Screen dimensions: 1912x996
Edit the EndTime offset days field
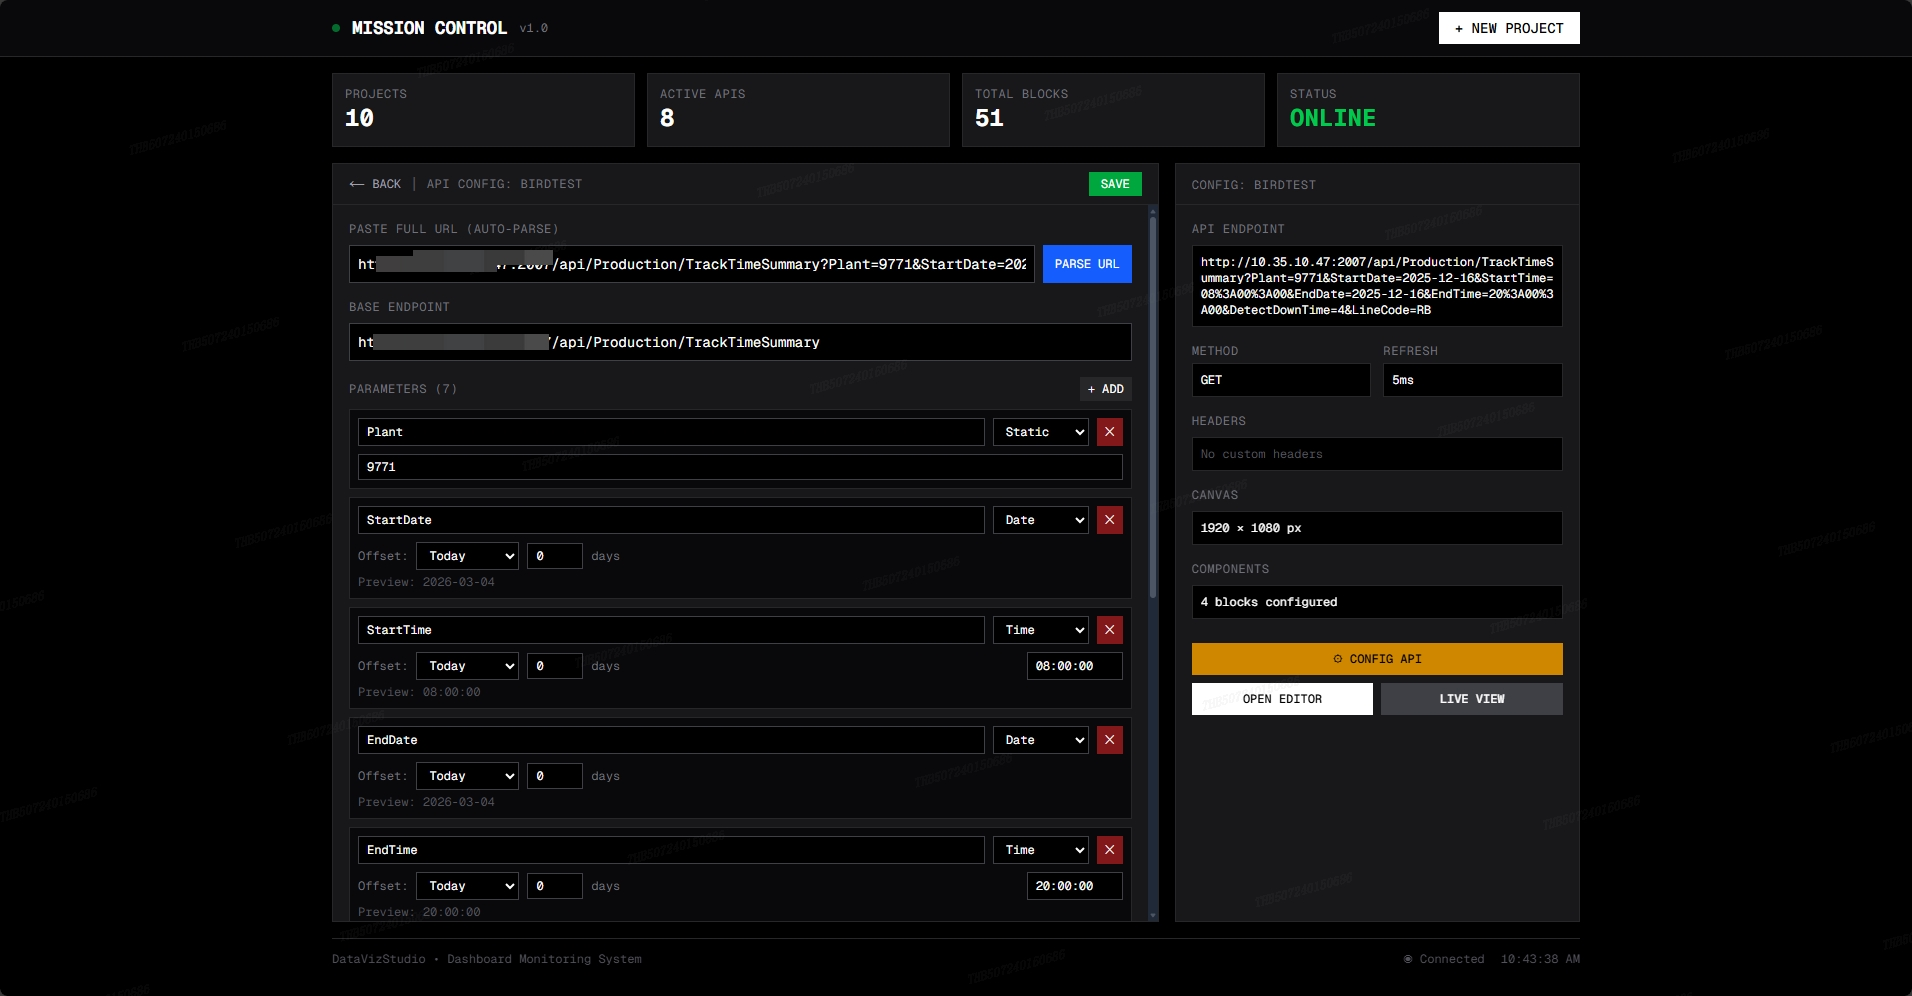coord(554,886)
